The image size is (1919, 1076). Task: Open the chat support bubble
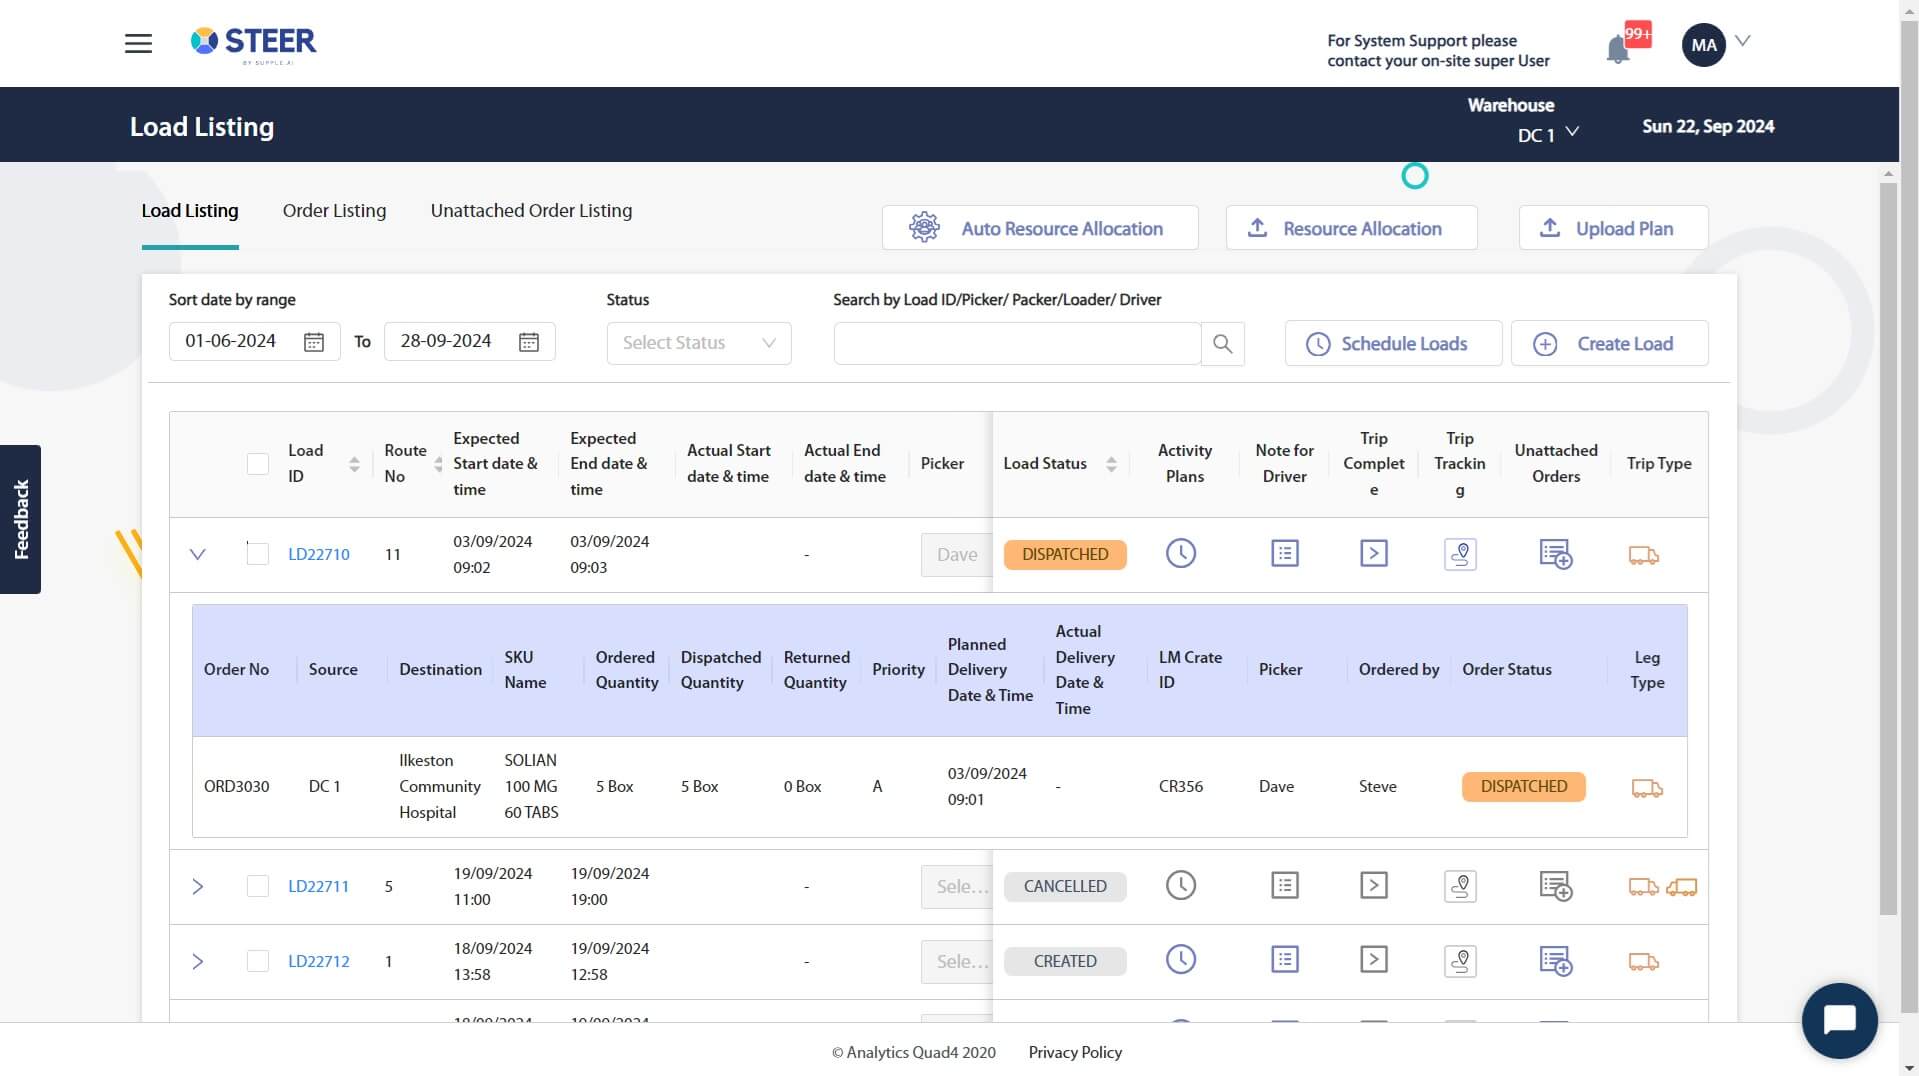tap(1839, 1021)
